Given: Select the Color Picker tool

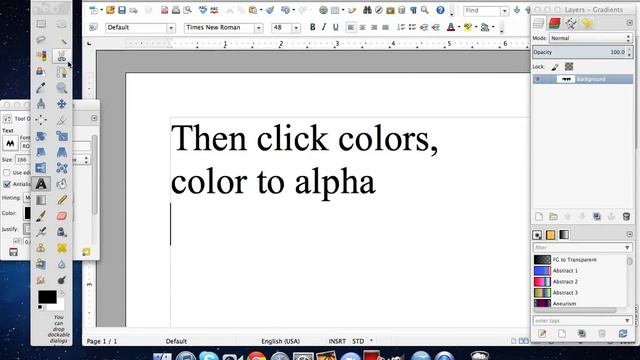Looking at the screenshot, I should (x=41, y=88).
